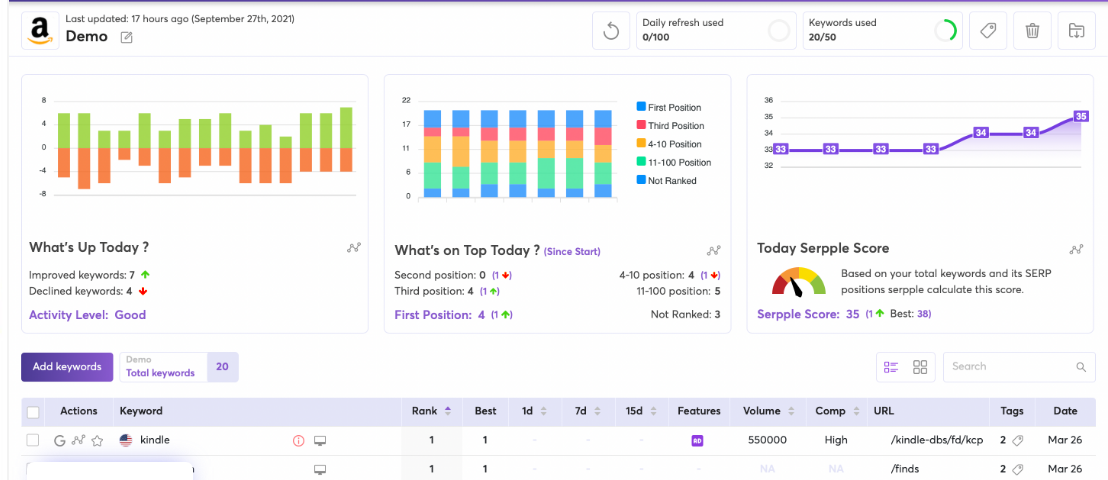Switch to list view layout
1108x480 pixels.
(x=891, y=367)
